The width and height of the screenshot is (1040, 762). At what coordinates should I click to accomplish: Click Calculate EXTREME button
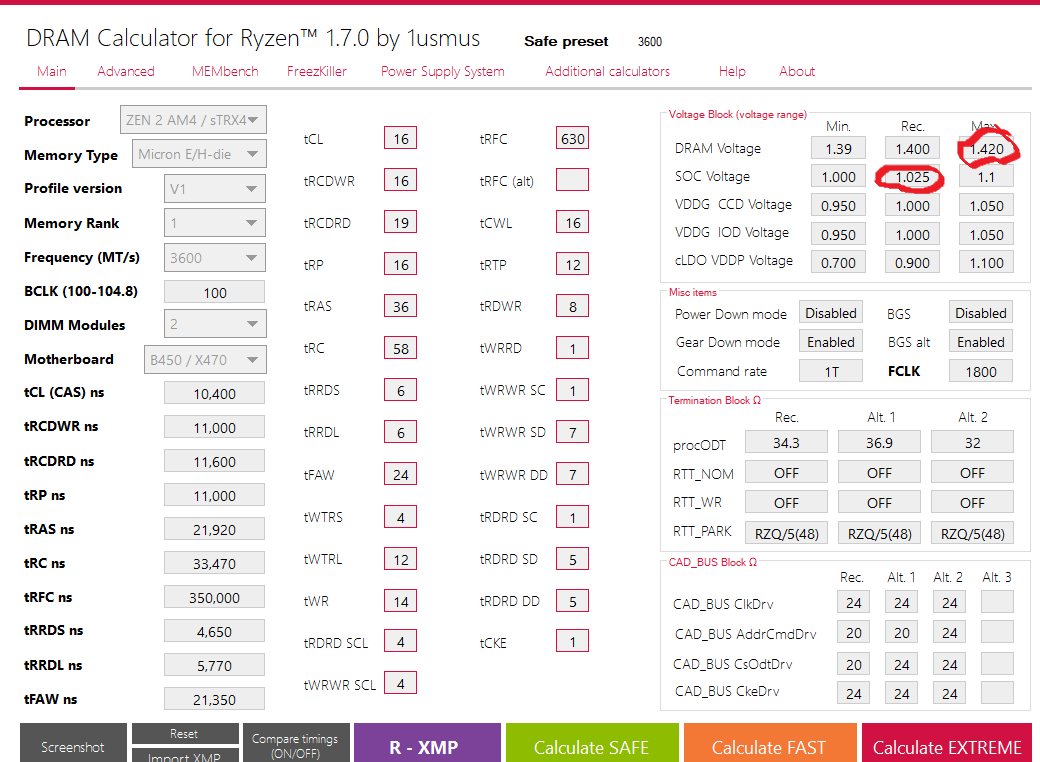pos(948,745)
